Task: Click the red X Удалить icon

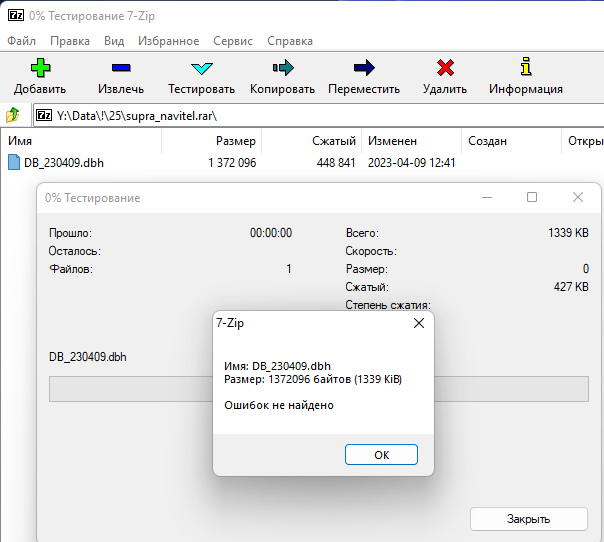Action: 445,69
